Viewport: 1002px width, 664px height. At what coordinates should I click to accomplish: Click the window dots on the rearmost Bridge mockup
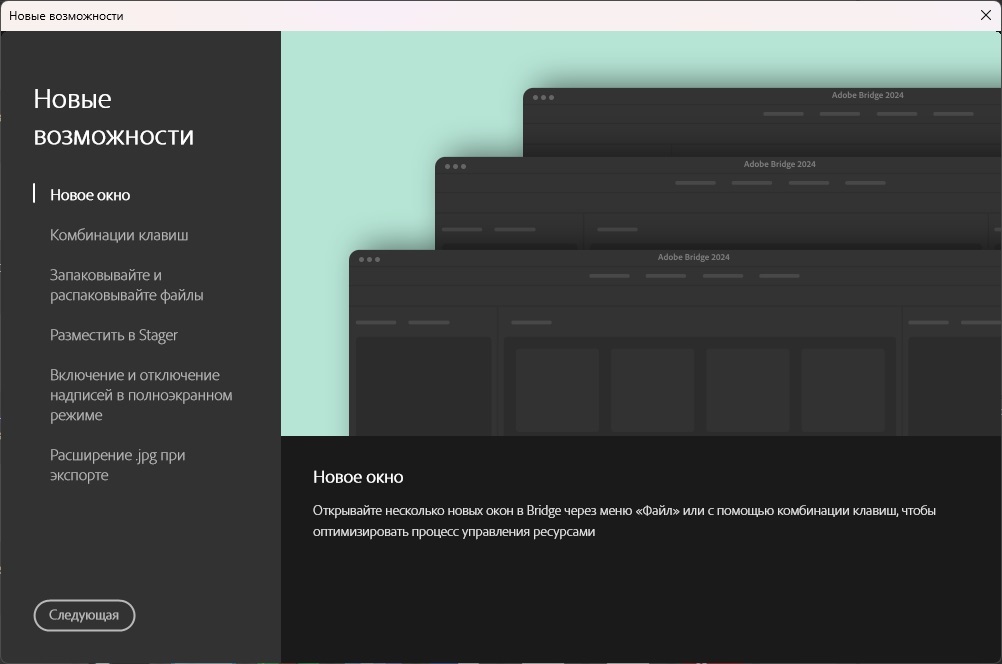click(x=543, y=97)
